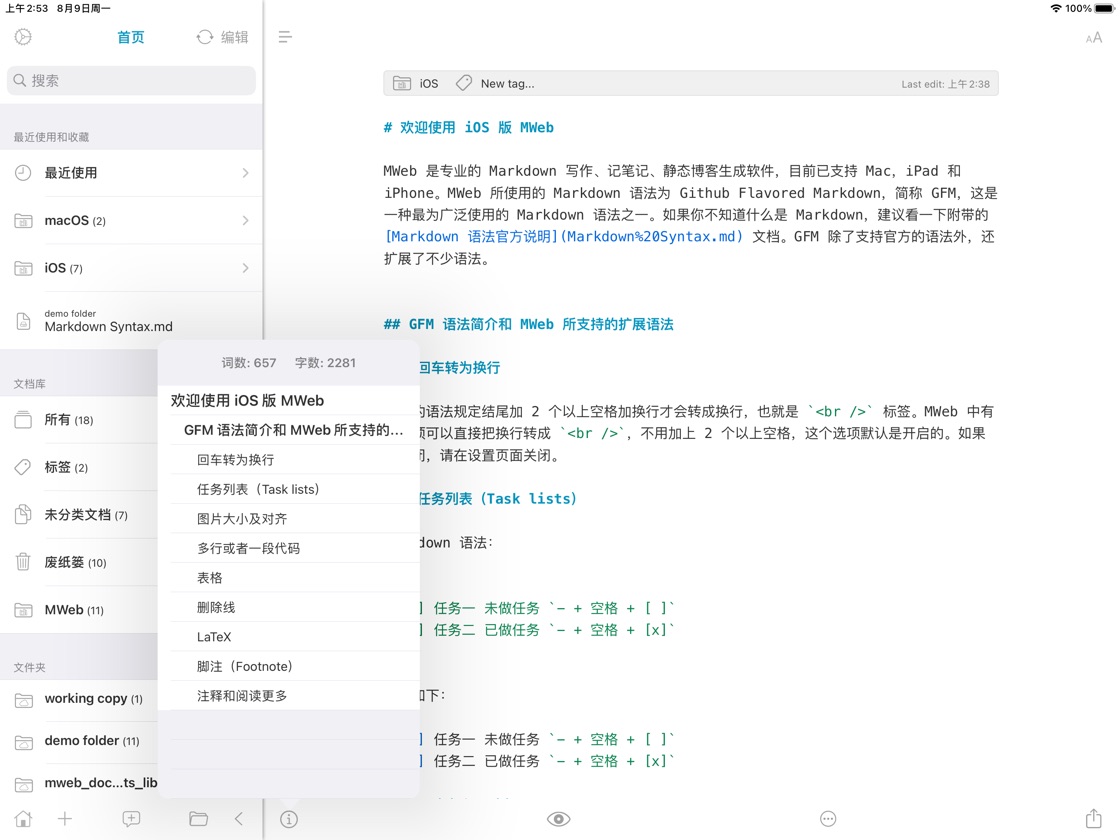Image resolution: width=1120 pixels, height=840 pixels.
Task: Open the mweb_doc...ts_lib folder
Action: (79, 783)
